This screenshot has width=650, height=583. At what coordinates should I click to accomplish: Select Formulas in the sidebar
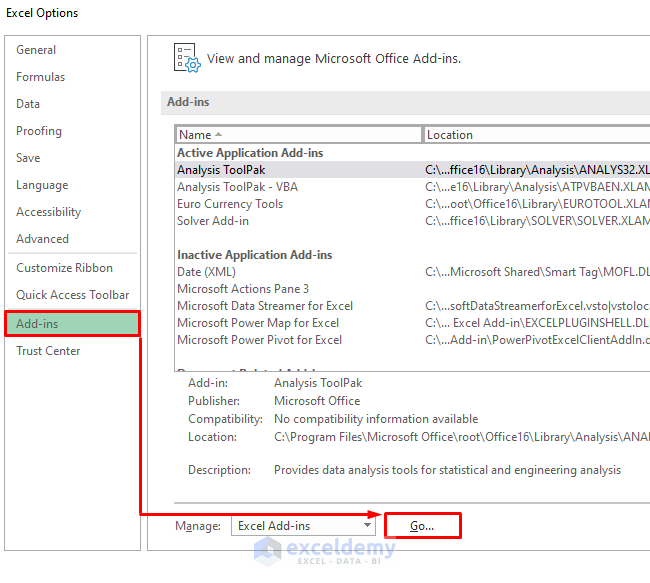pyautogui.click(x=41, y=77)
